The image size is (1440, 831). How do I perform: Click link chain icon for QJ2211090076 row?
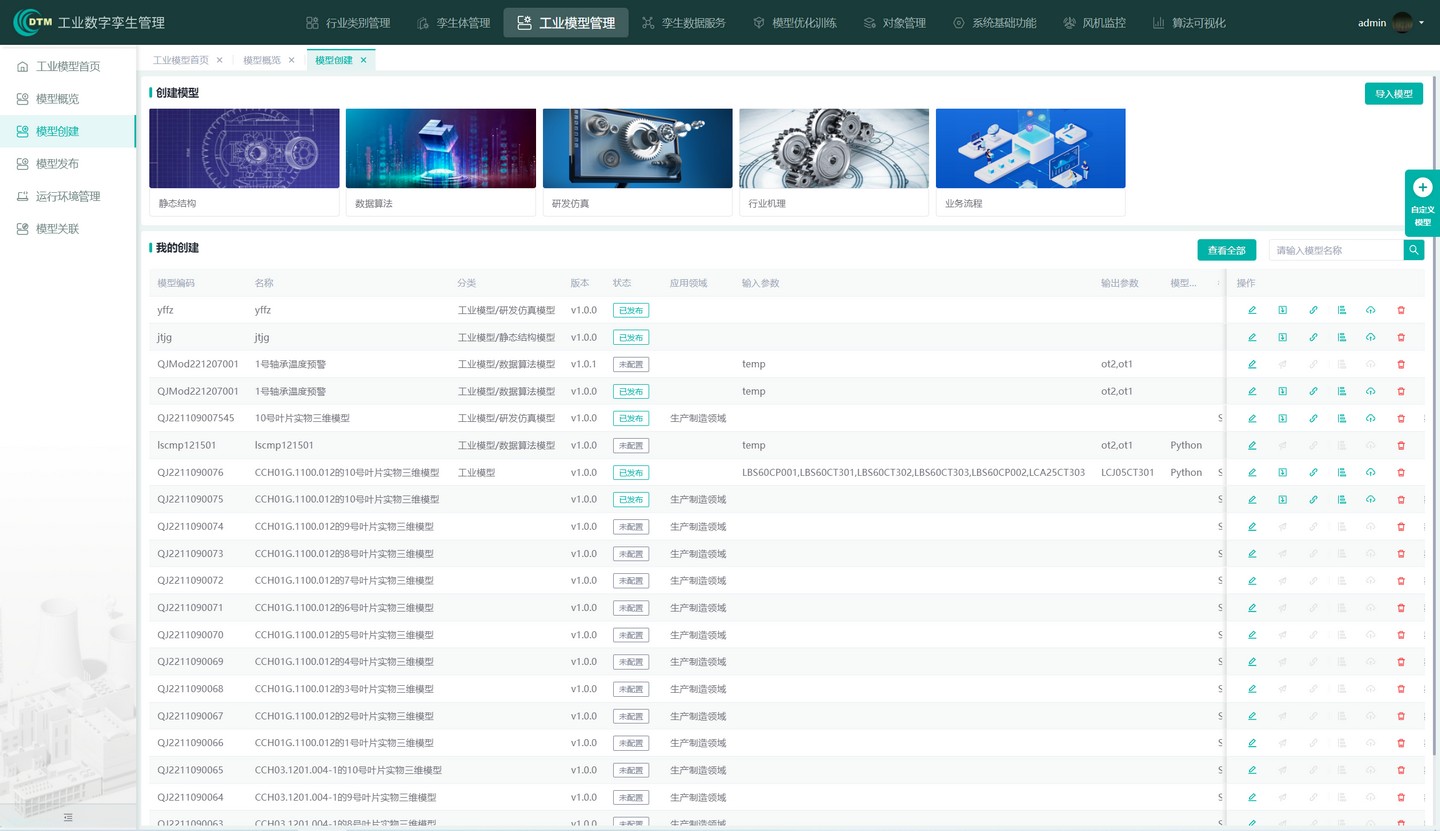click(x=1313, y=472)
